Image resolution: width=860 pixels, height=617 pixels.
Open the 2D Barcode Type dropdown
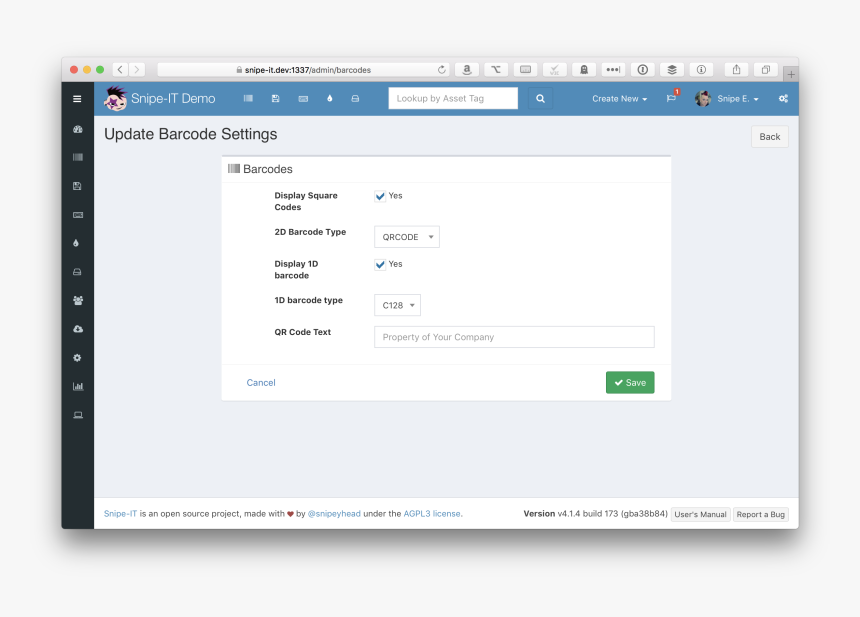click(x=407, y=237)
